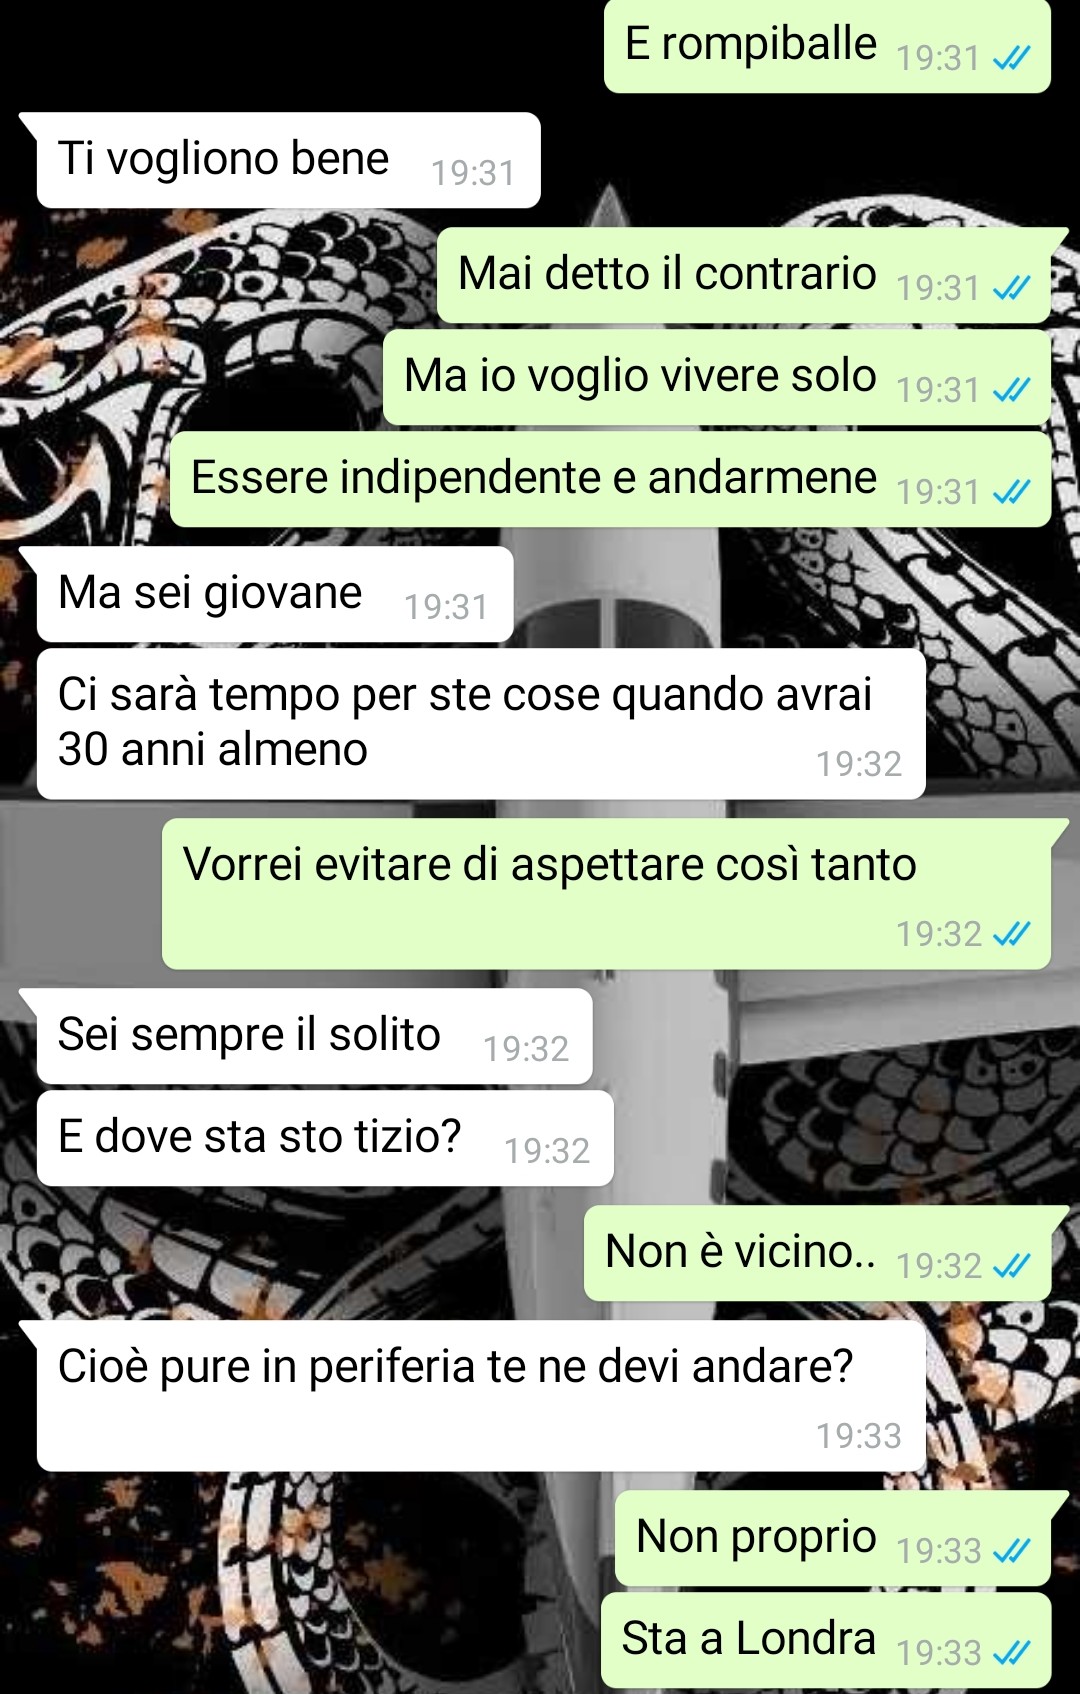Tap the 'Non proprio' message text
Screen dimensions: 1080x1694
756,1537
